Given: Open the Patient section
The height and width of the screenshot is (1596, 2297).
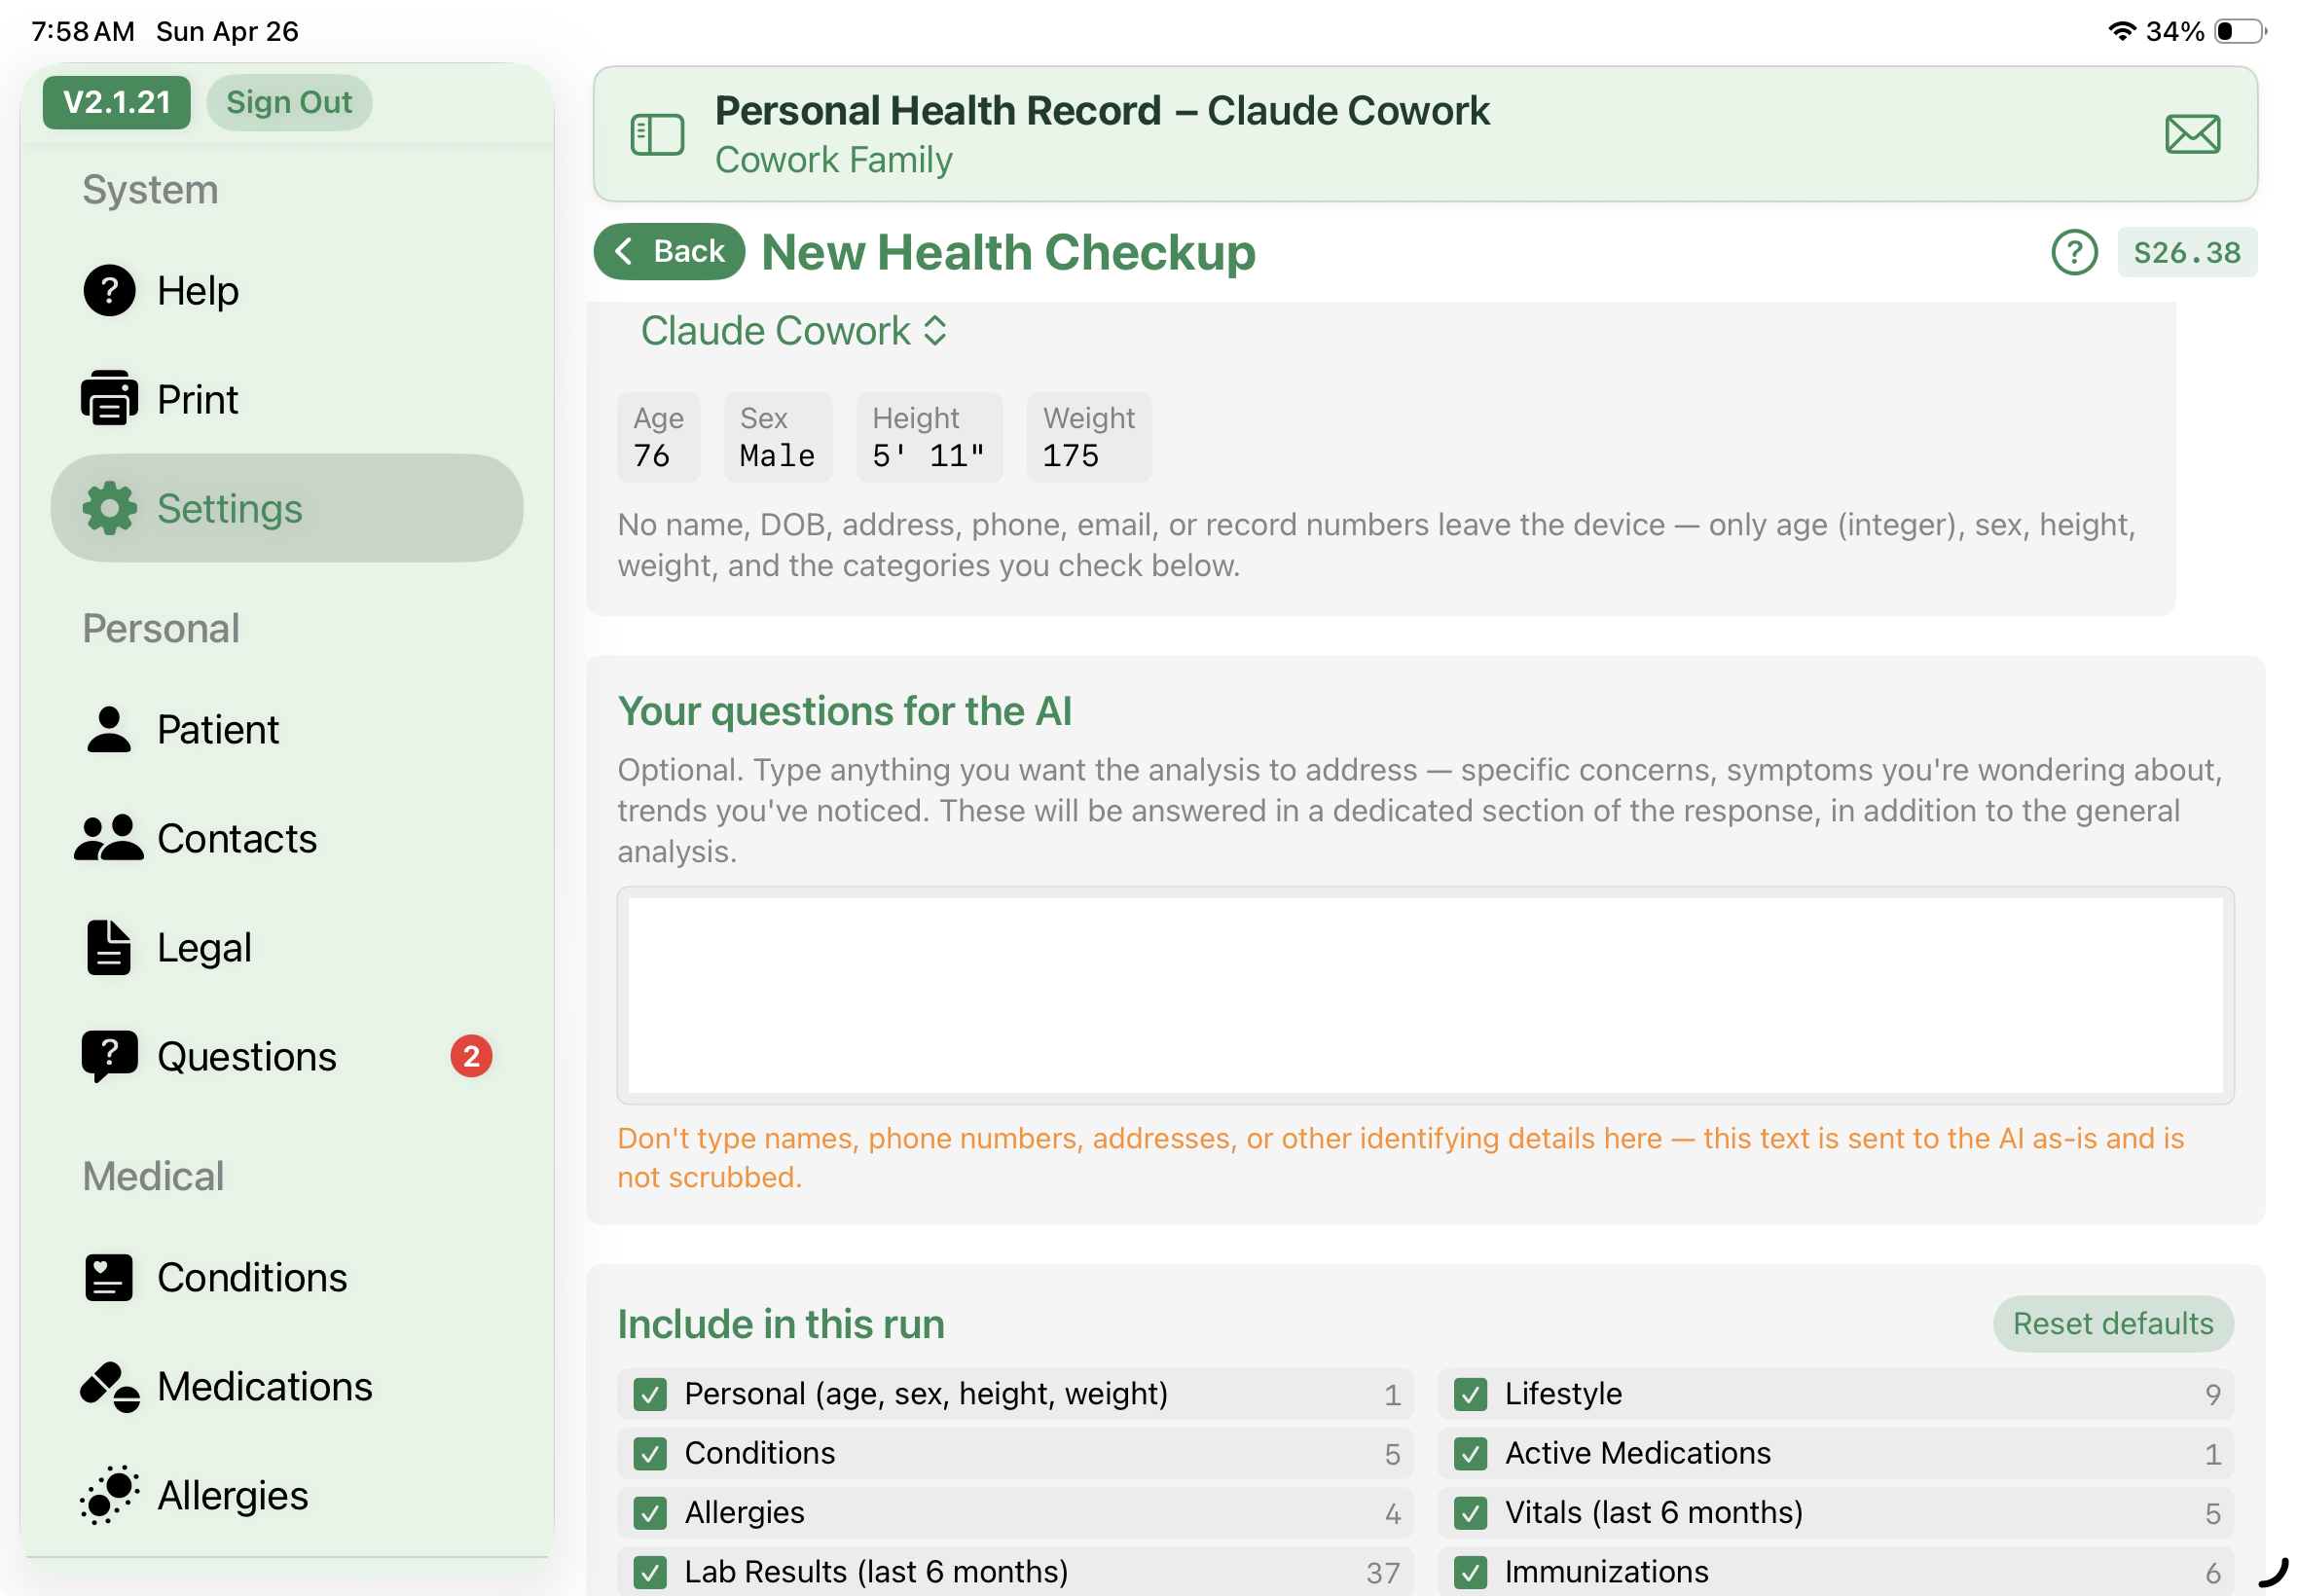Looking at the screenshot, I should point(287,729).
